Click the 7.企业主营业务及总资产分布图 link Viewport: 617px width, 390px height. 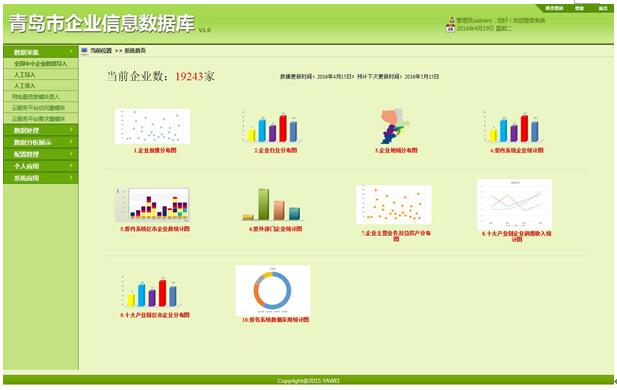396,236
